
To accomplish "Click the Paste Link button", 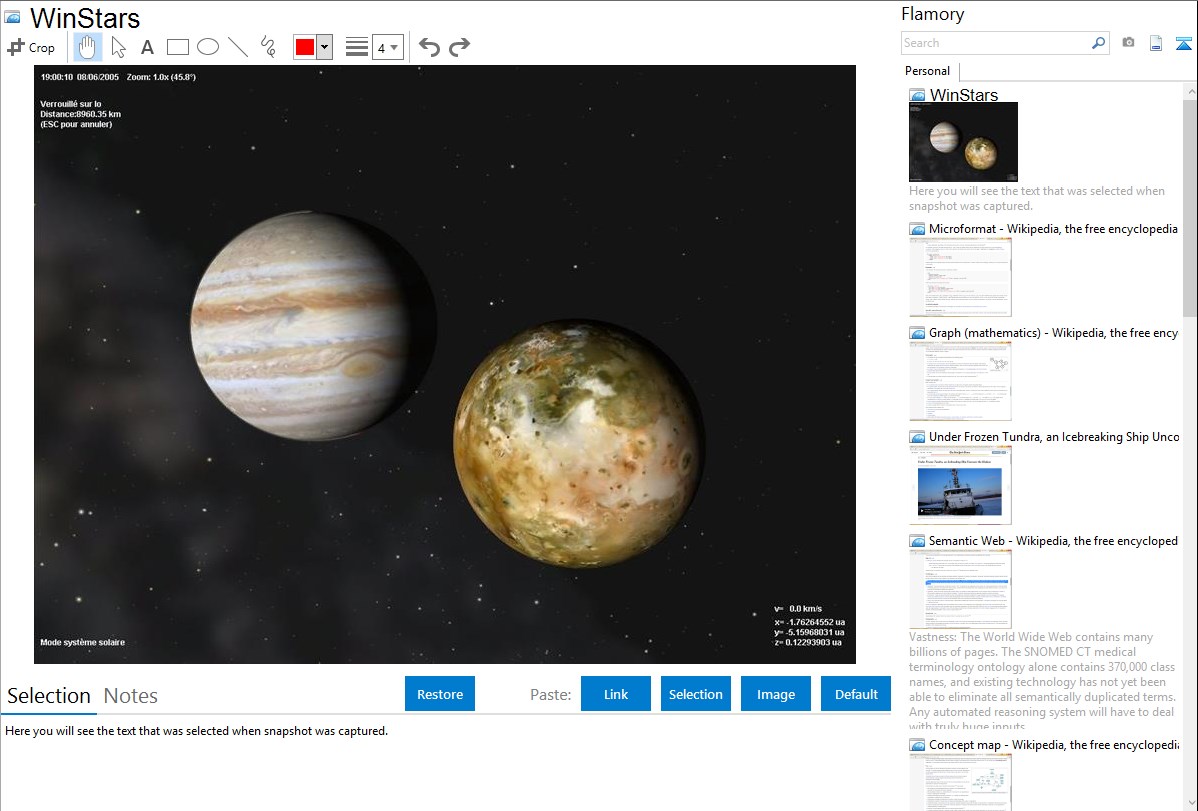I will point(616,694).
